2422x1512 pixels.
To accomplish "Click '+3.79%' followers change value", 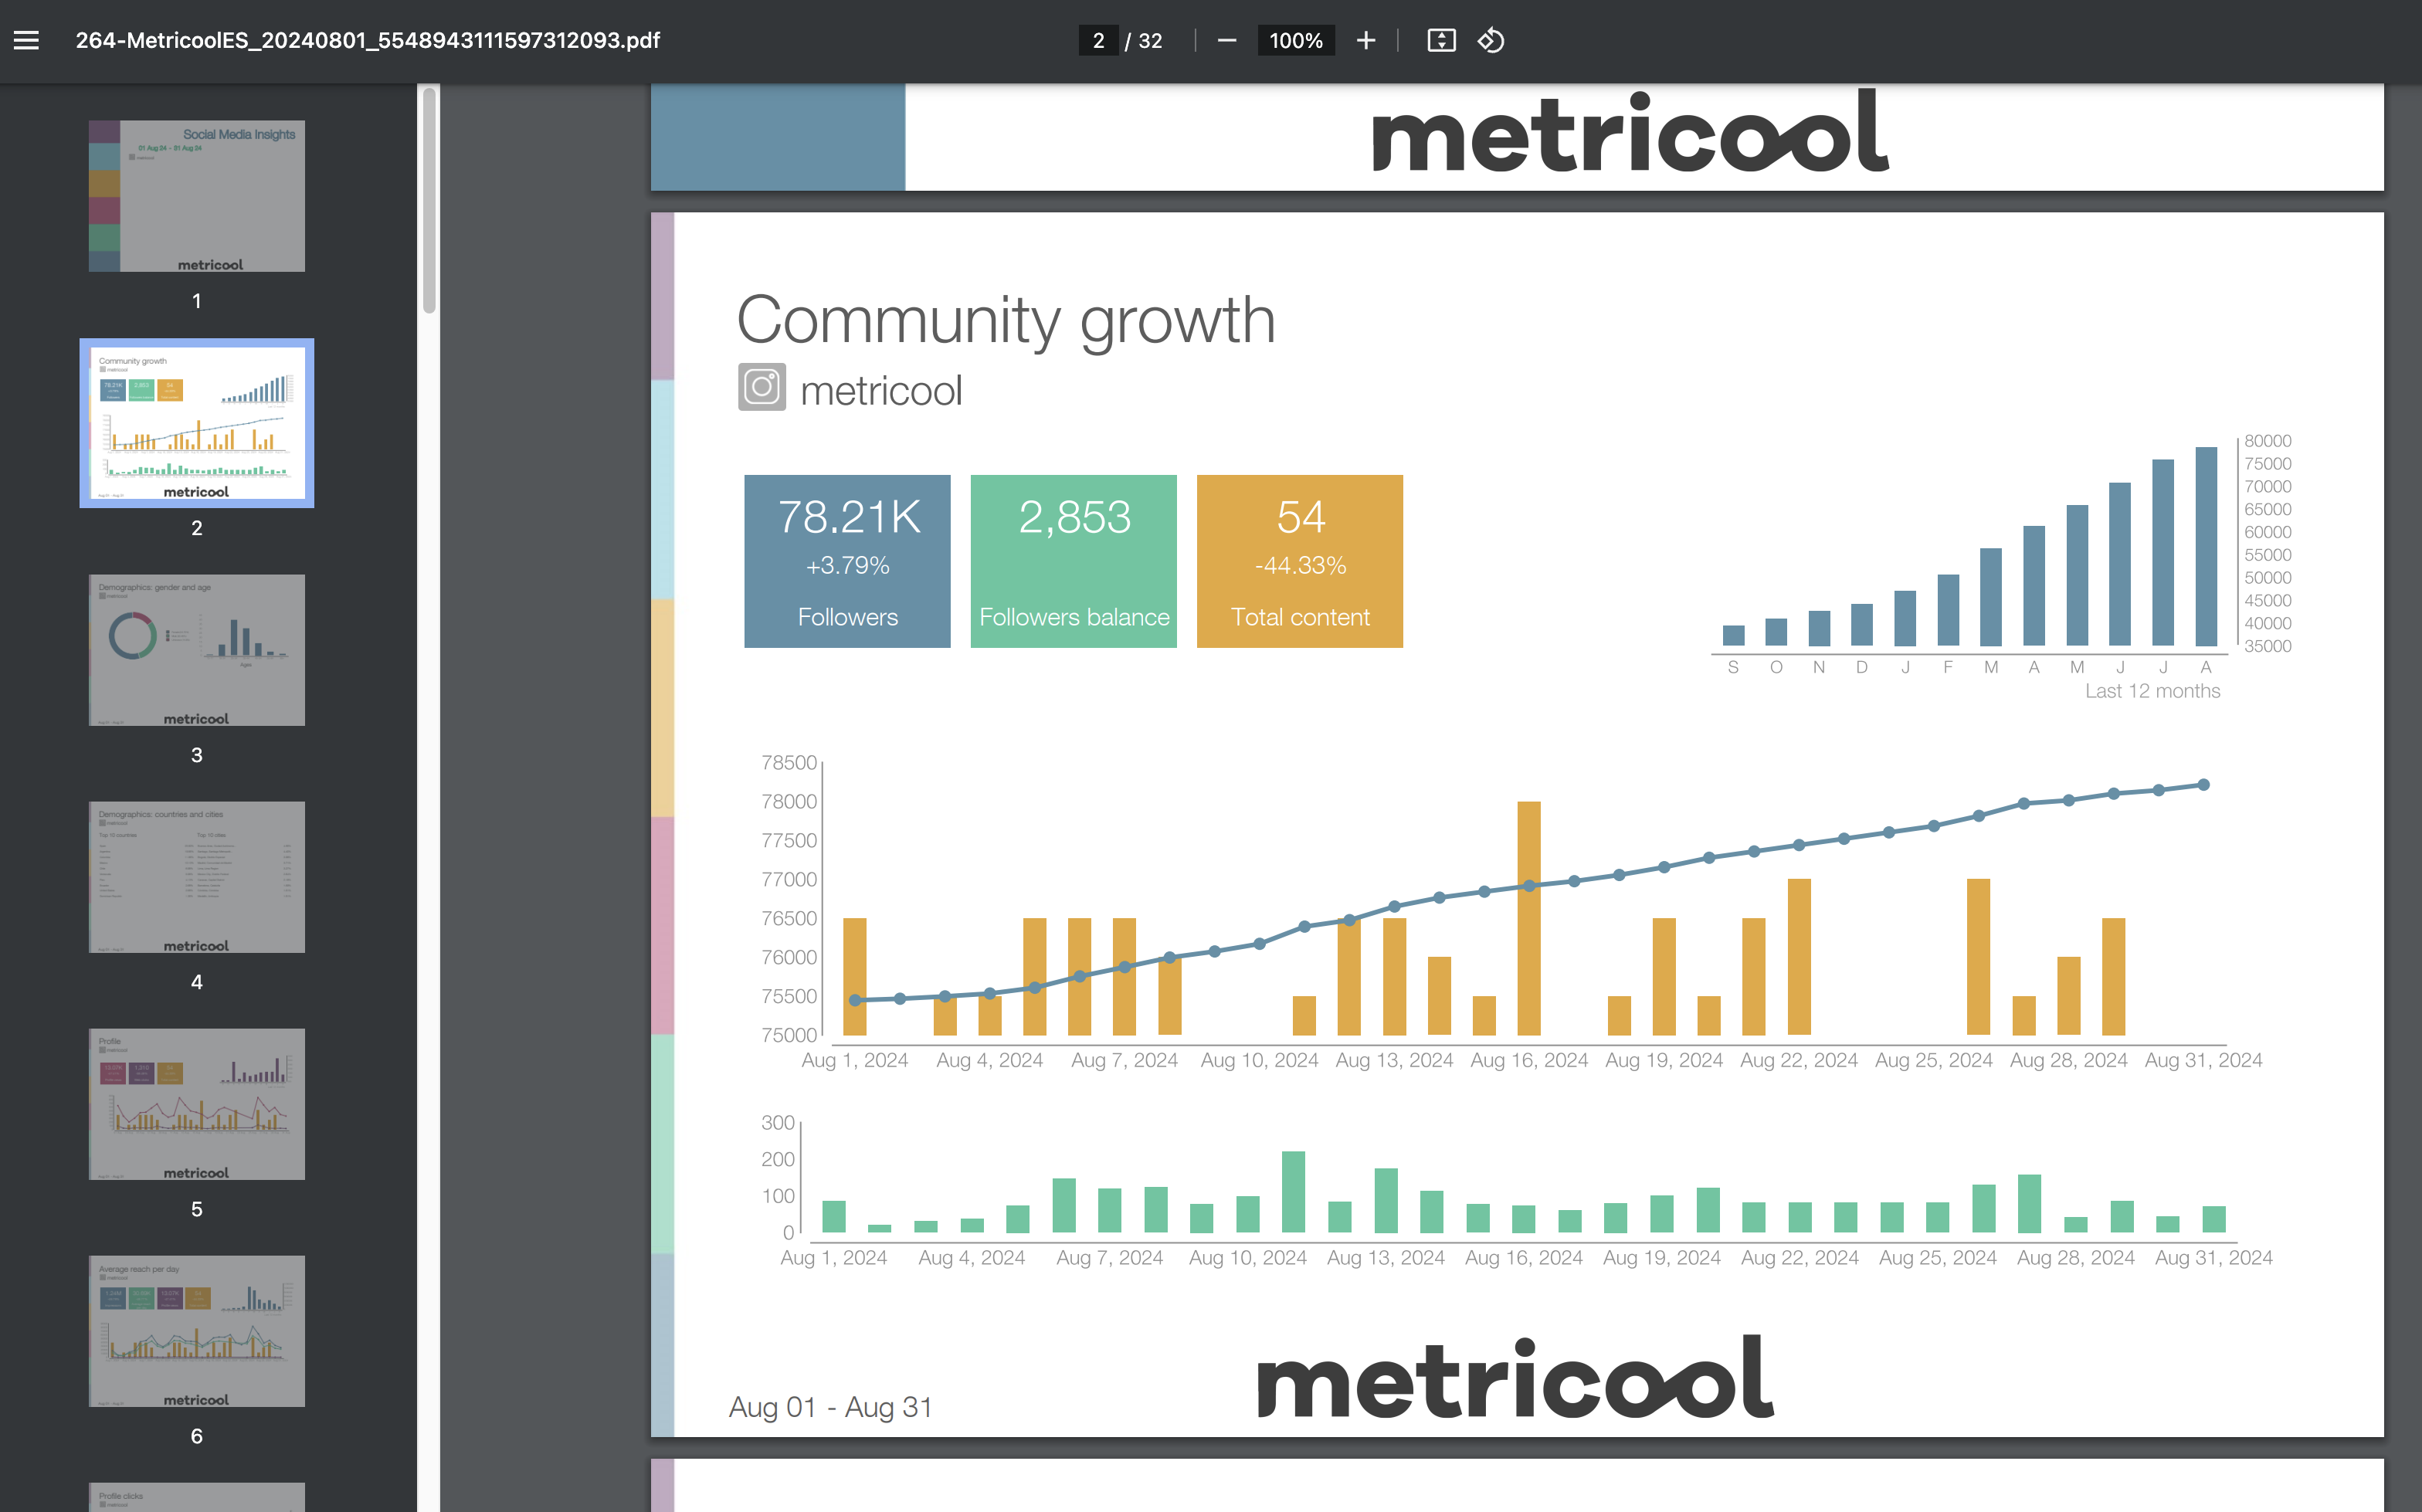I will coord(848,566).
